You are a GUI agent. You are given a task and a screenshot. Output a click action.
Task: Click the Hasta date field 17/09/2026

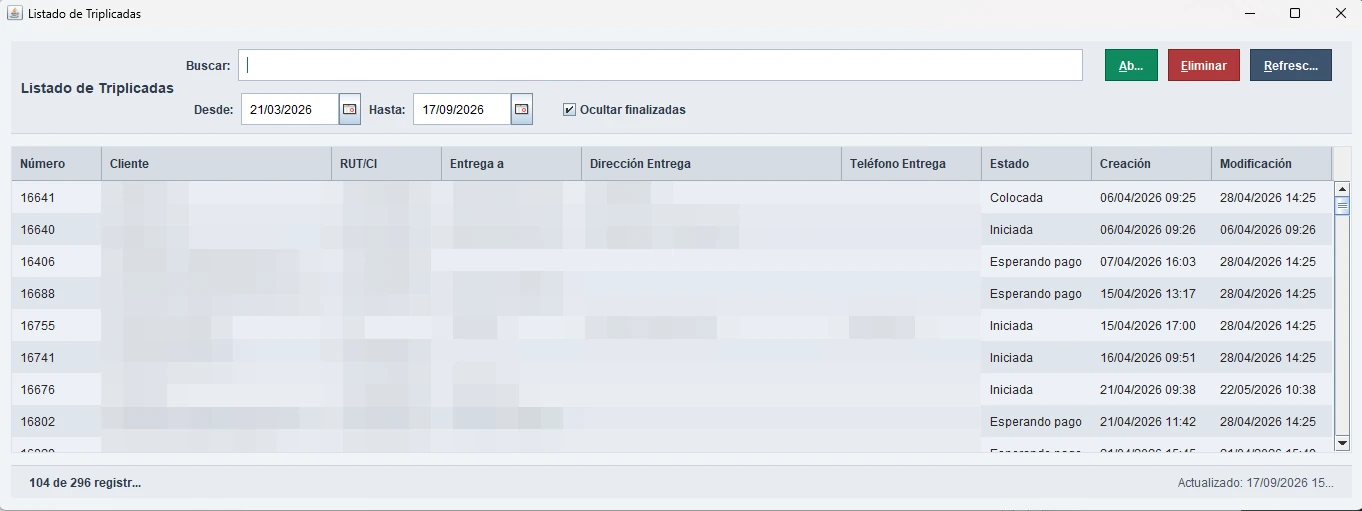pos(462,109)
